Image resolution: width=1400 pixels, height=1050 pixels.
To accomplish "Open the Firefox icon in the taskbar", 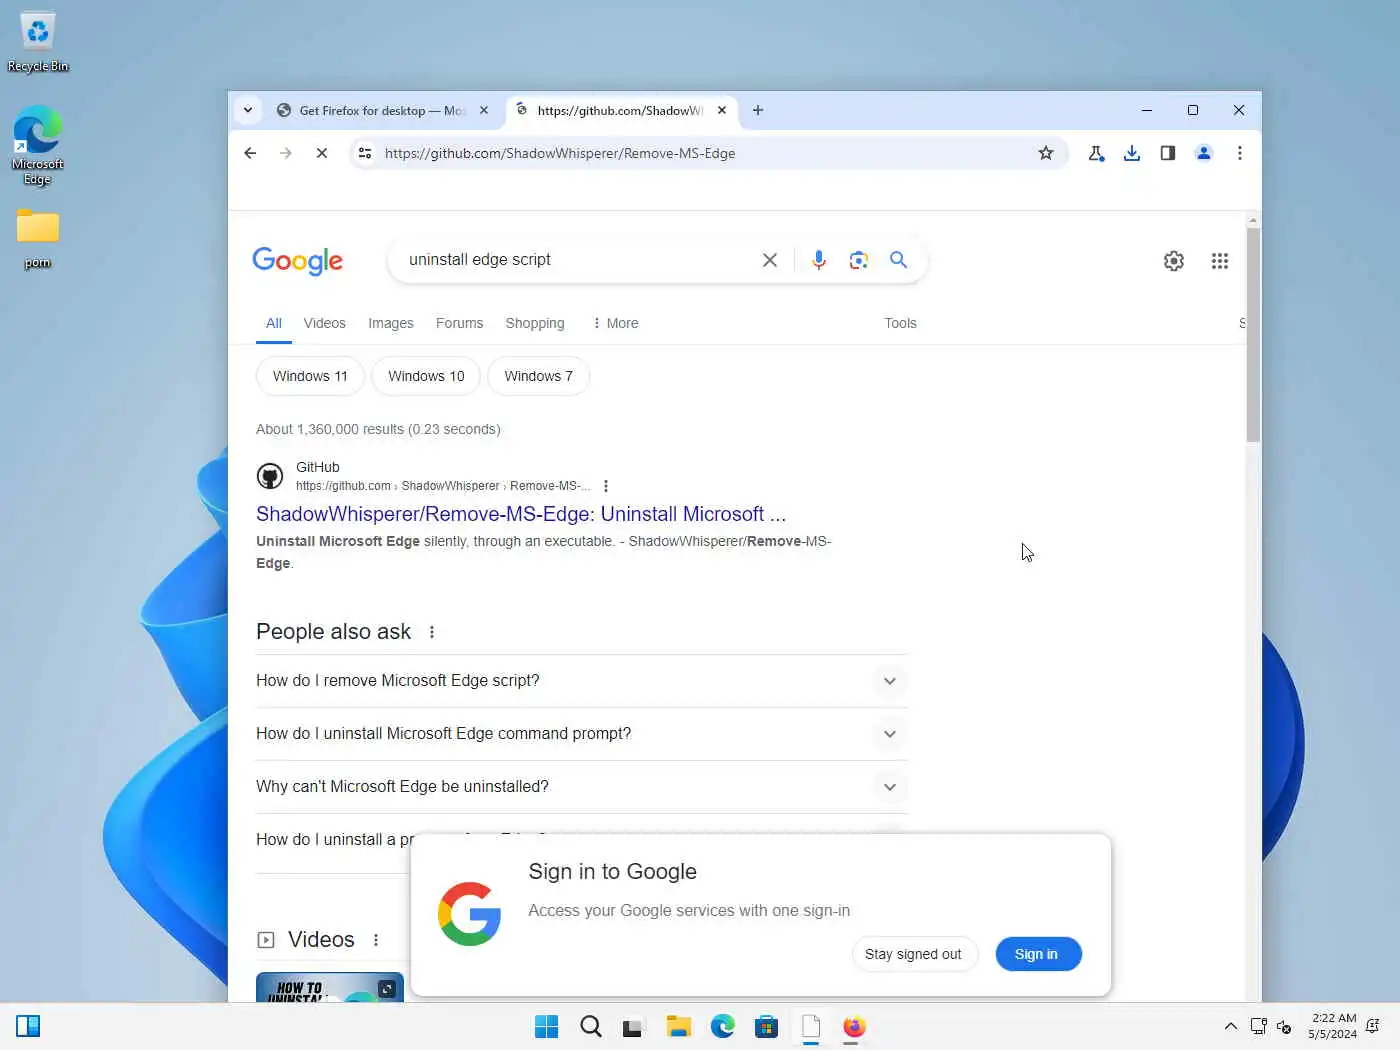I will click(x=854, y=1027).
